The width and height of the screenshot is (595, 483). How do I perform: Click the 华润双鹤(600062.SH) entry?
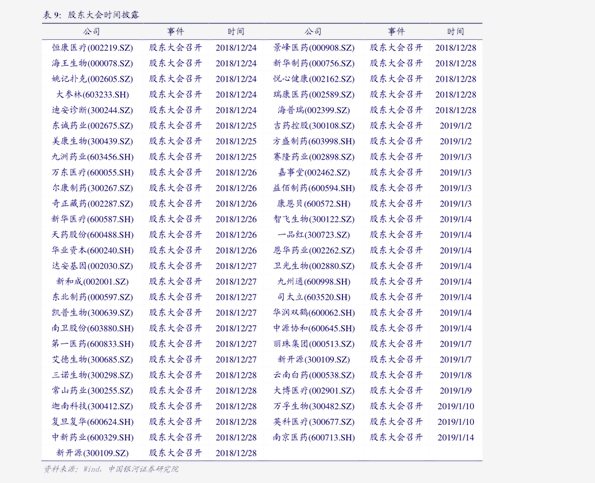coord(313,313)
